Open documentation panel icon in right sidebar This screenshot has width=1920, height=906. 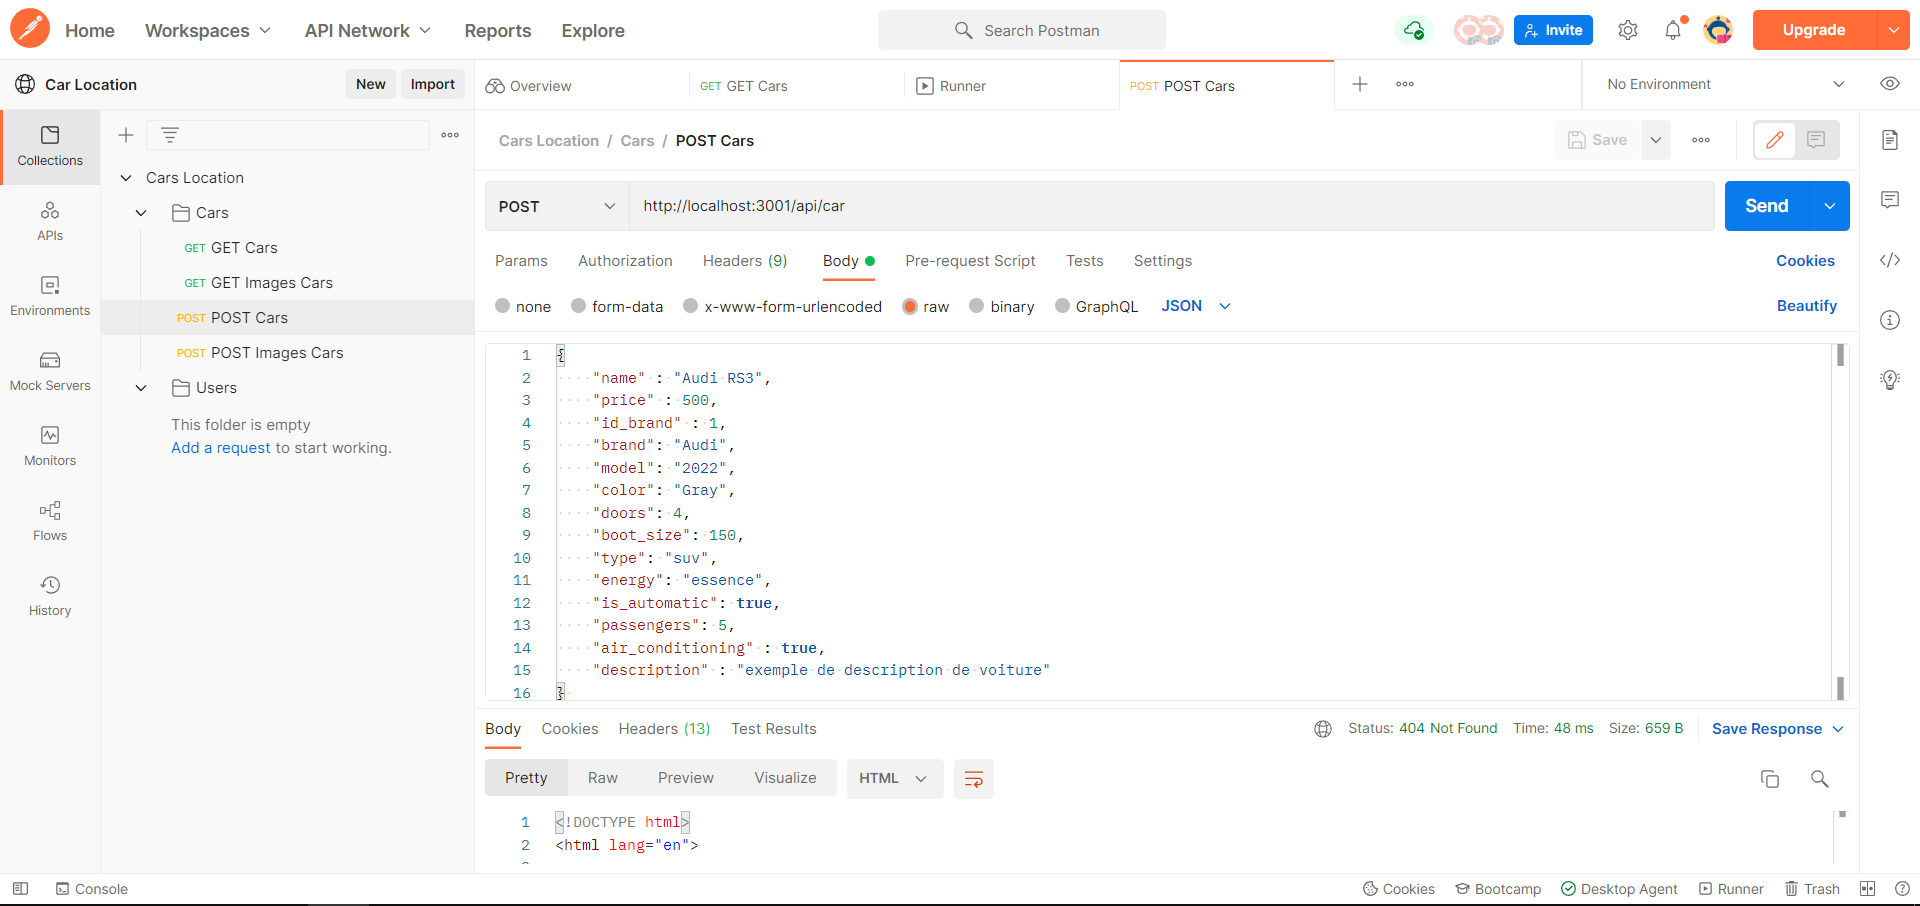point(1890,140)
